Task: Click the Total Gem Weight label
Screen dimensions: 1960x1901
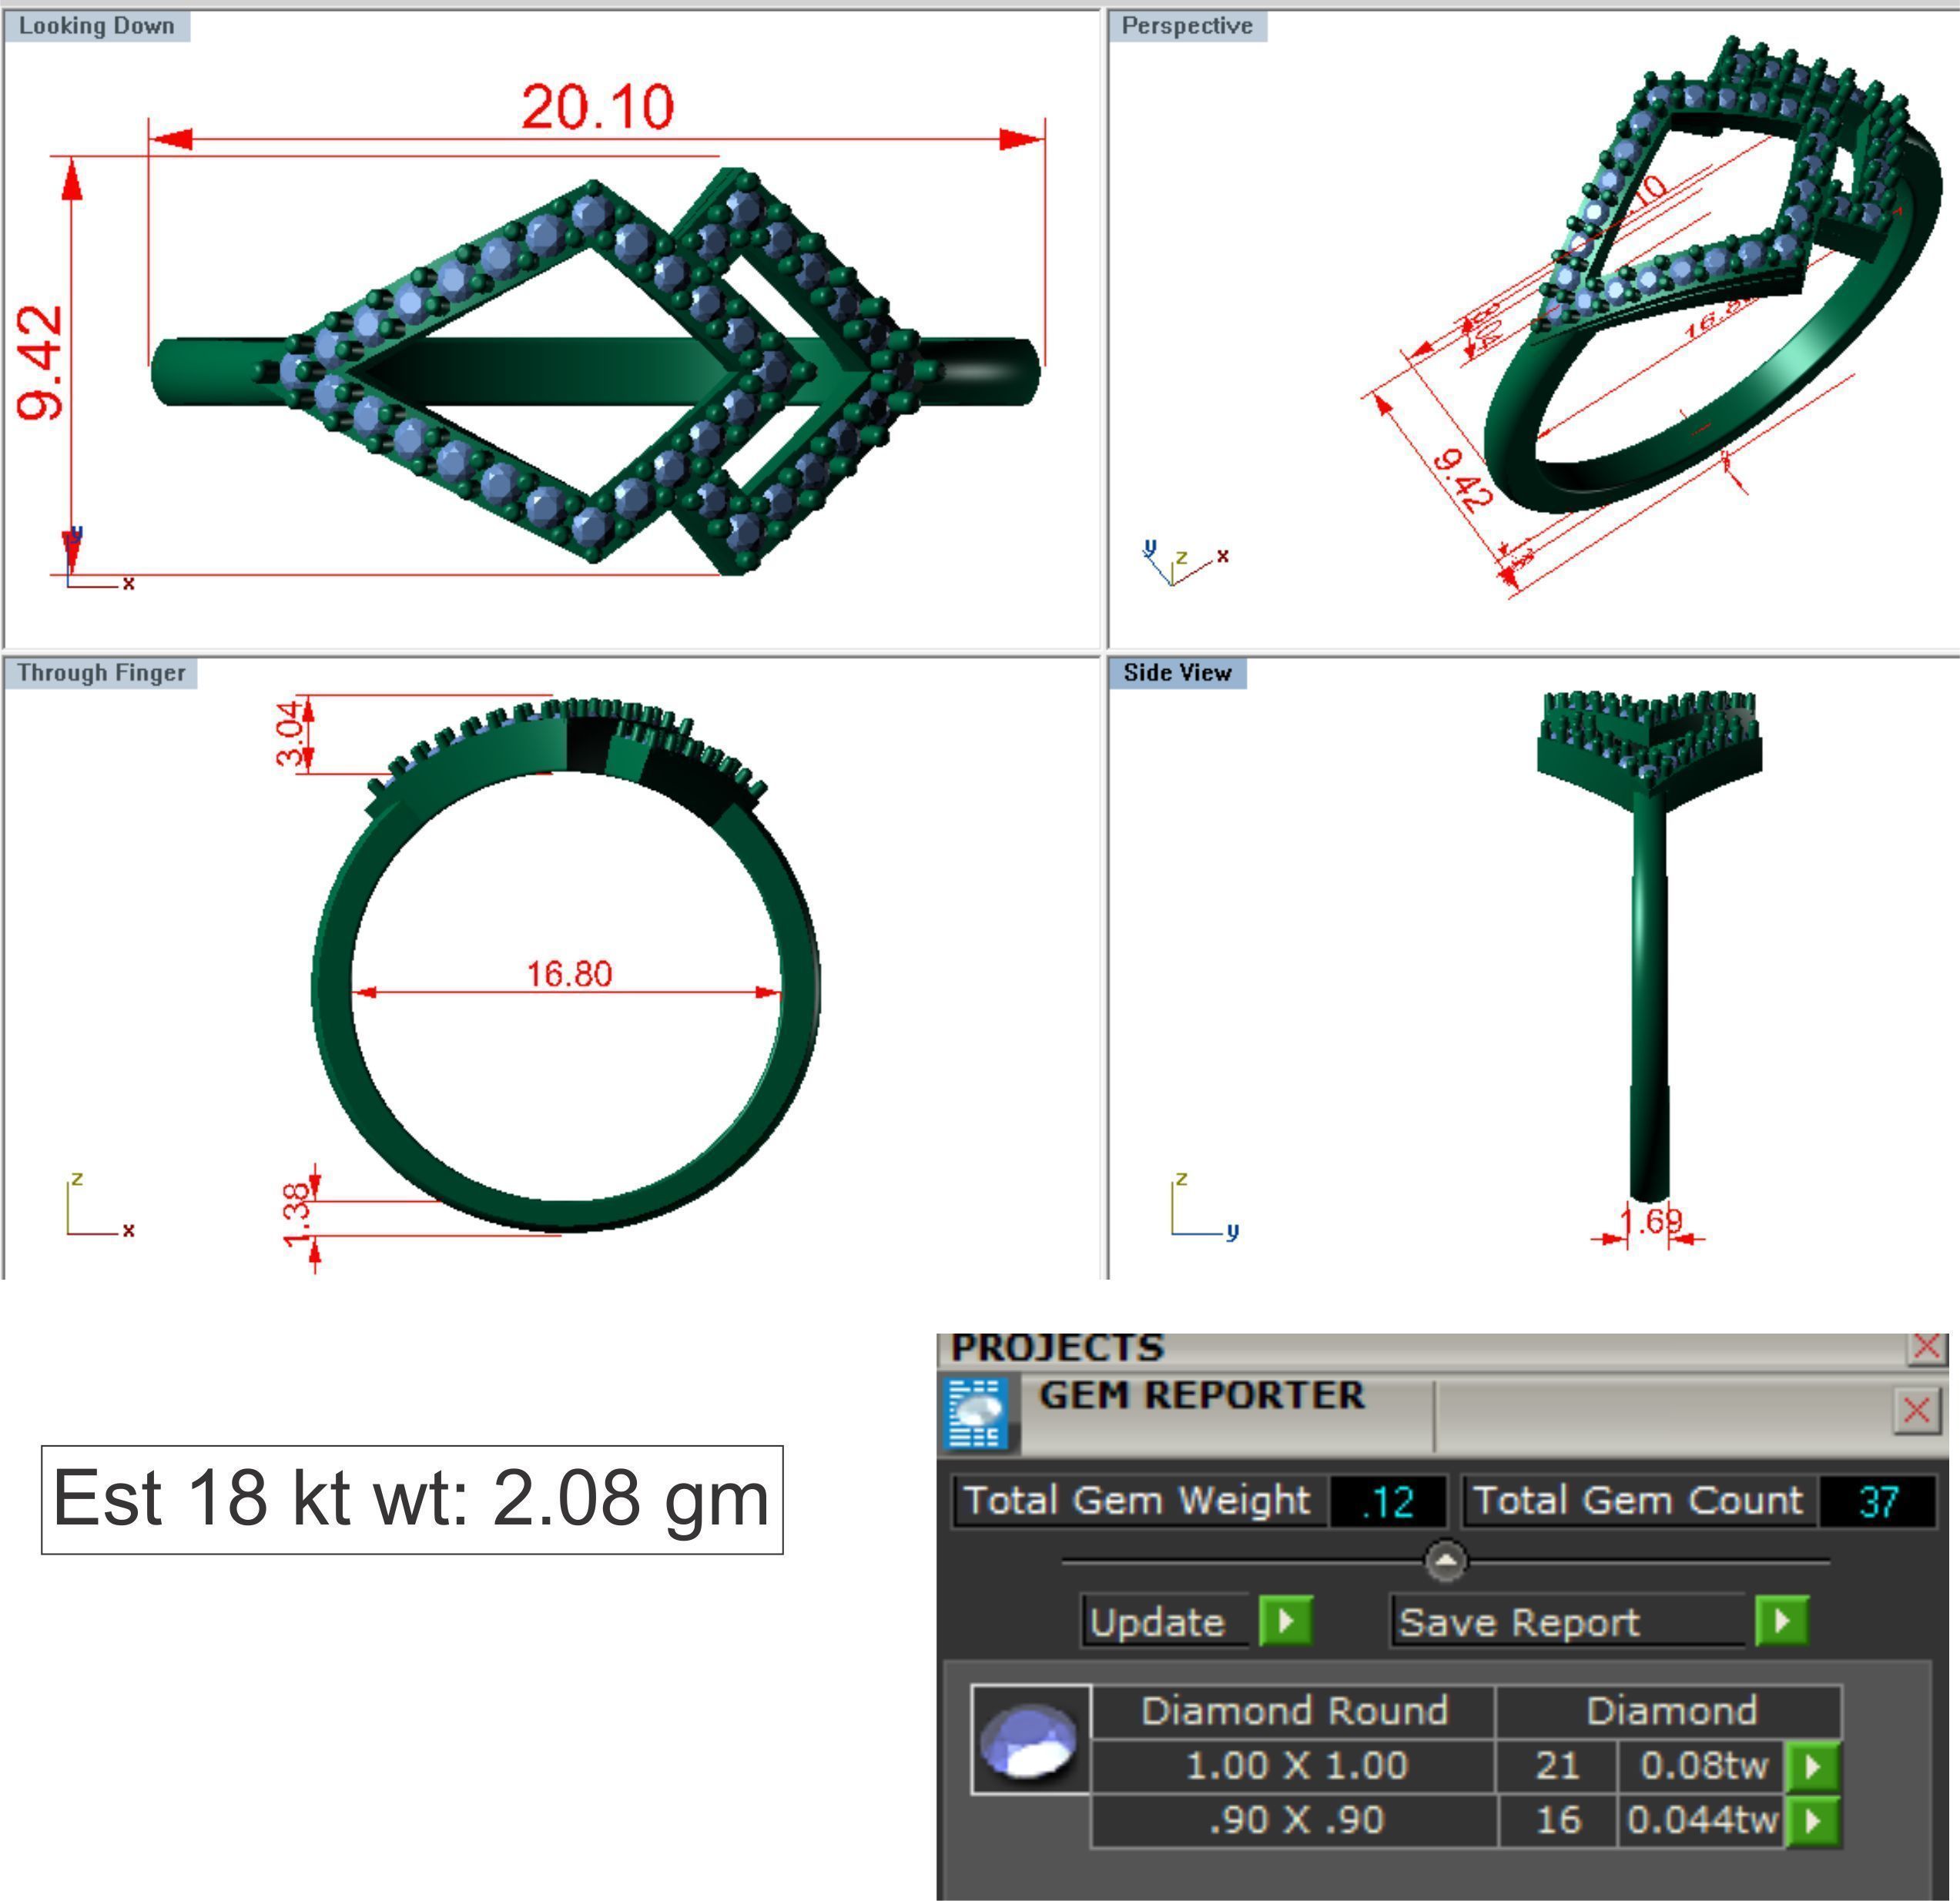Action: [1137, 1501]
